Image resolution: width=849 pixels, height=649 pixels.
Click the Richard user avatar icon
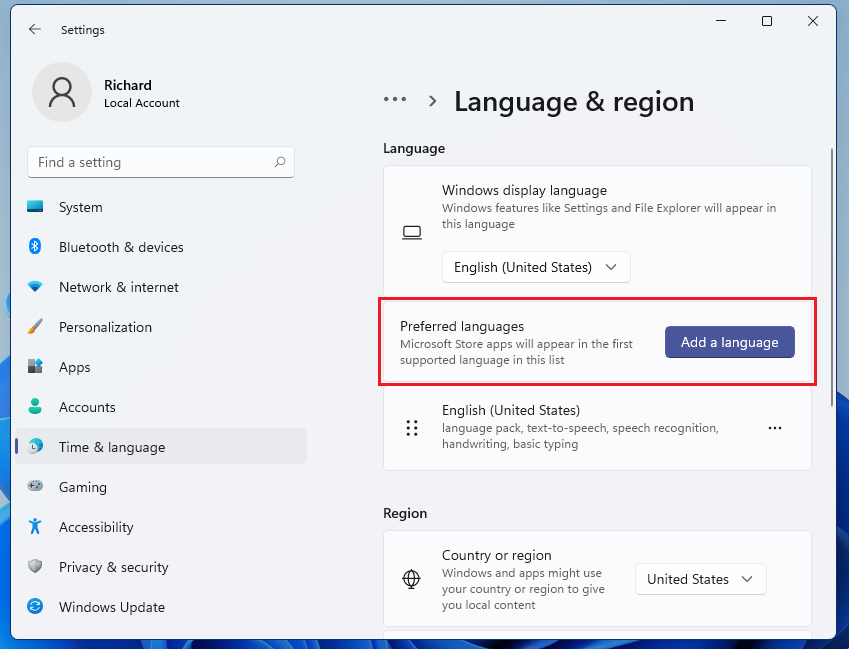click(62, 93)
